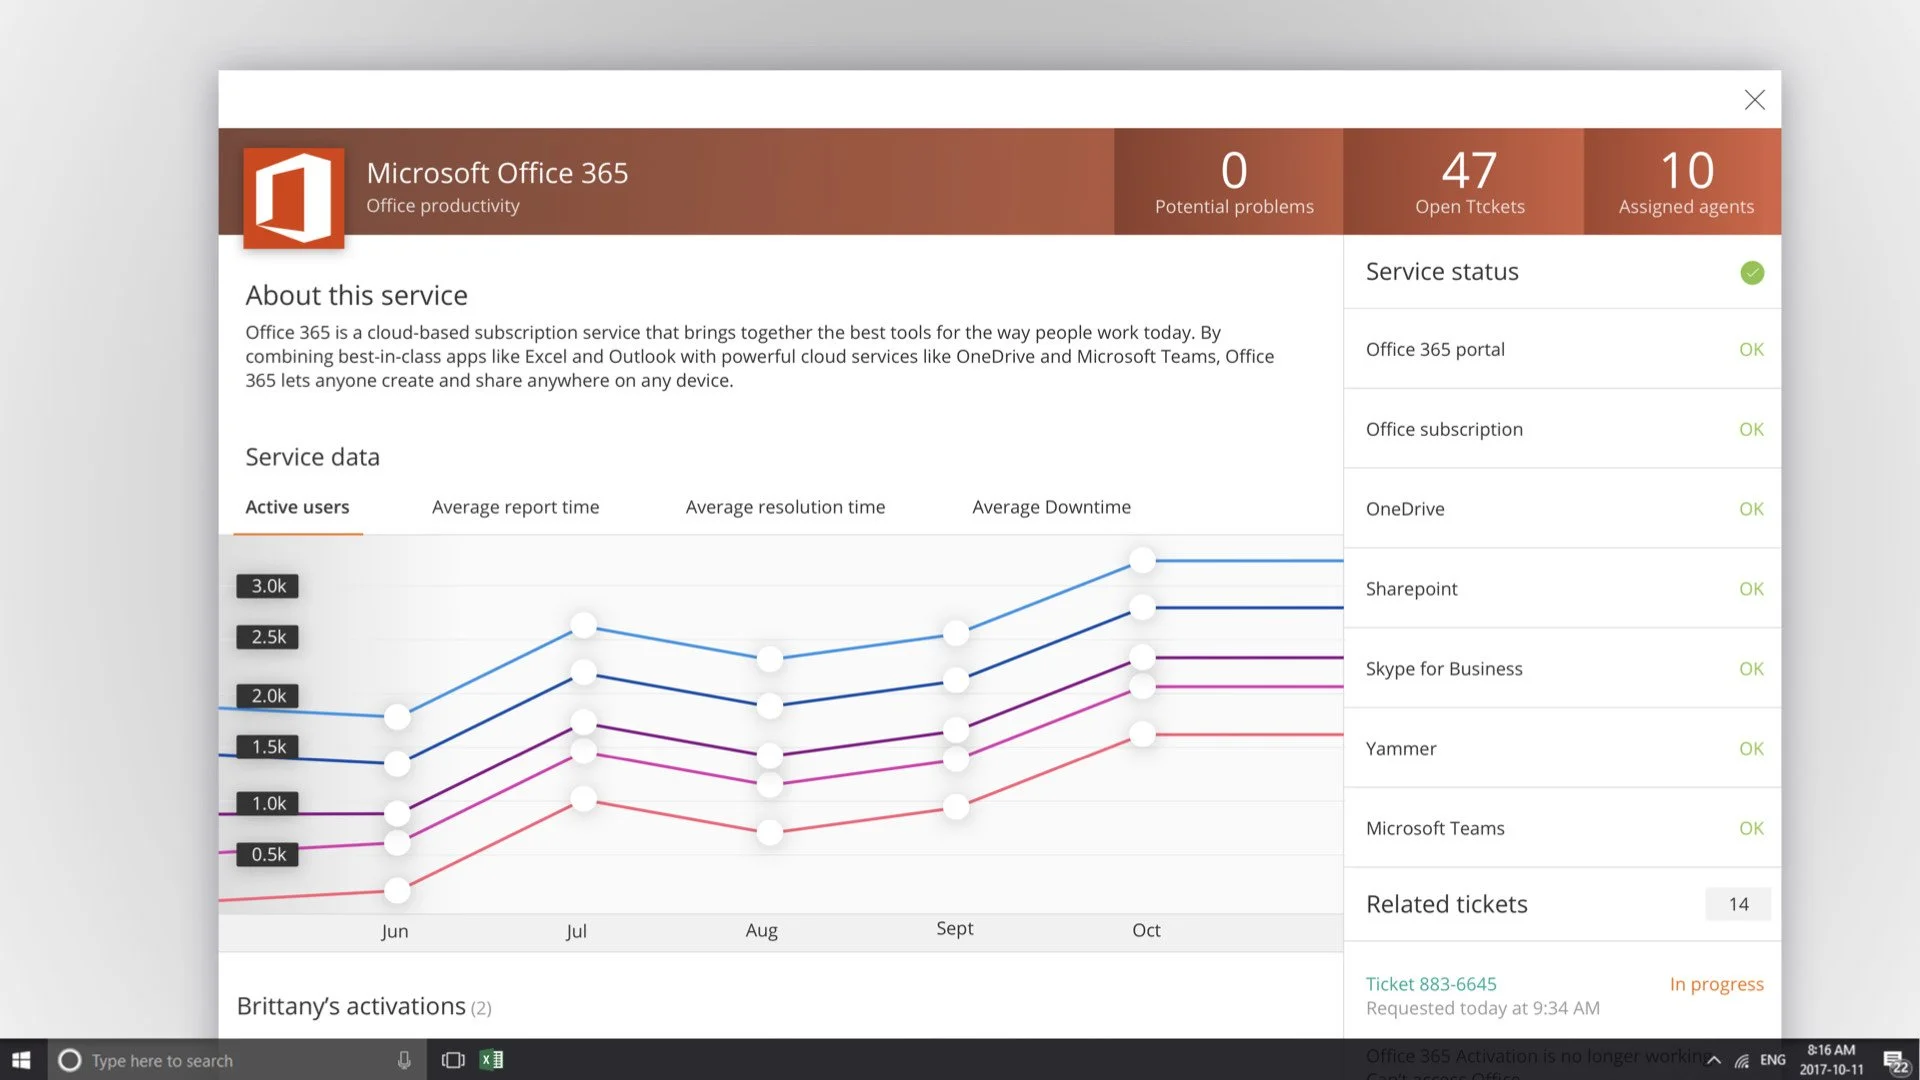This screenshot has width=1920, height=1080.
Task: Open the Action Center notification icon
Action: pos(1894,1061)
